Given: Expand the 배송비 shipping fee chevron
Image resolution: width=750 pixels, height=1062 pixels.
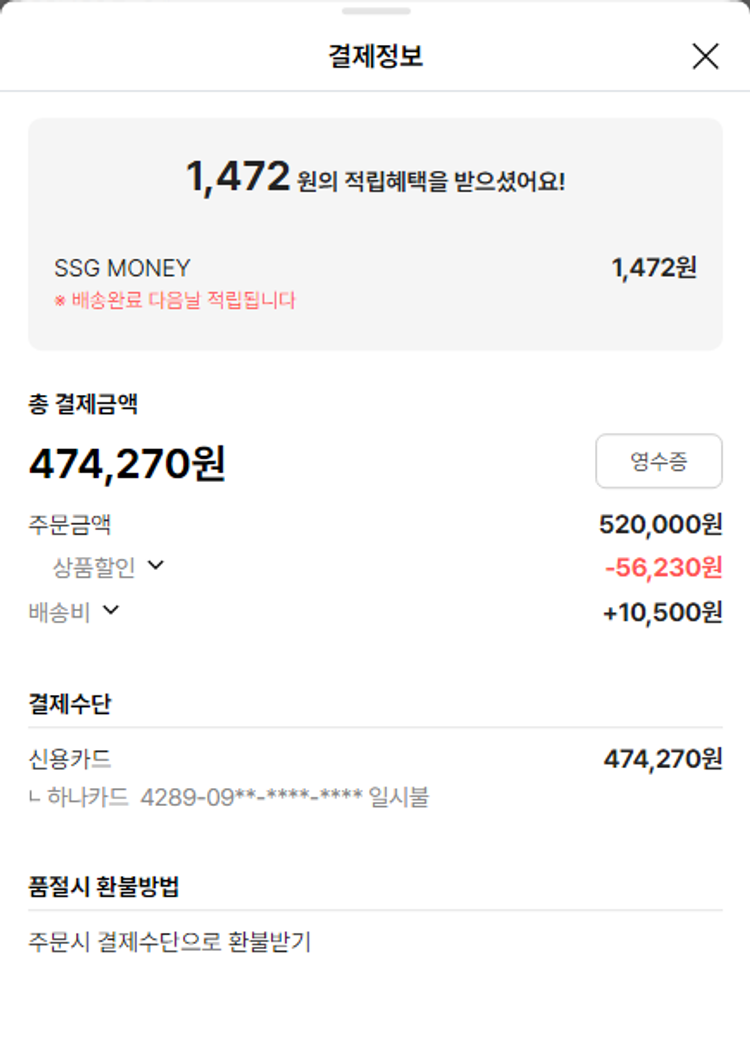Looking at the screenshot, I should [111, 610].
